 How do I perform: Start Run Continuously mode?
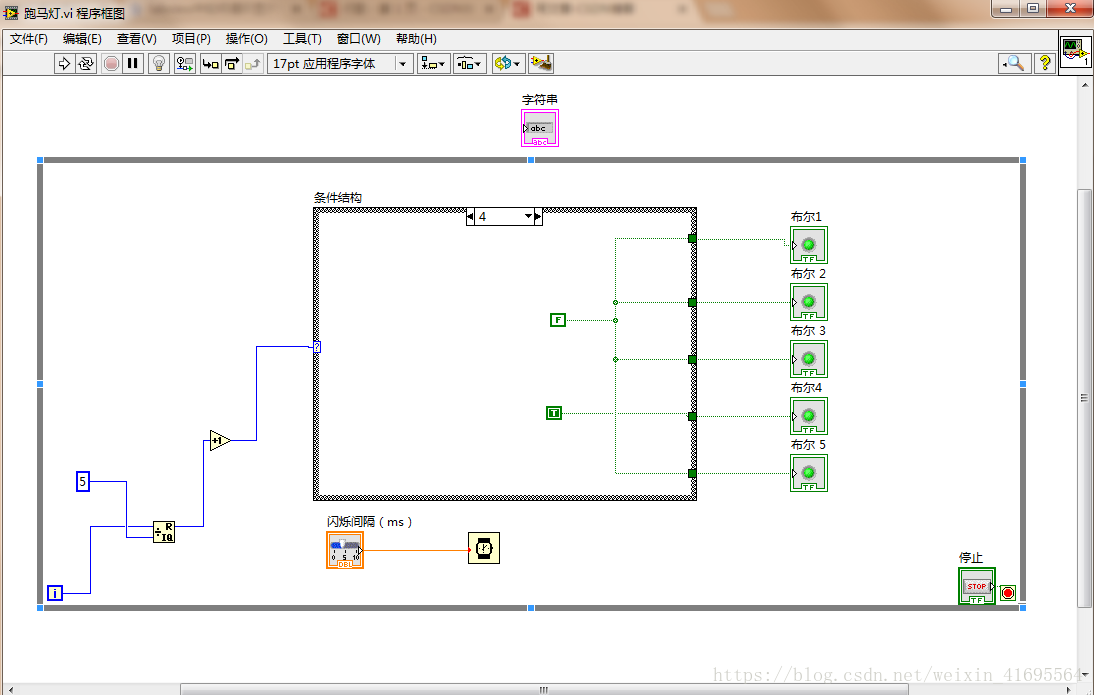(x=86, y=63)
